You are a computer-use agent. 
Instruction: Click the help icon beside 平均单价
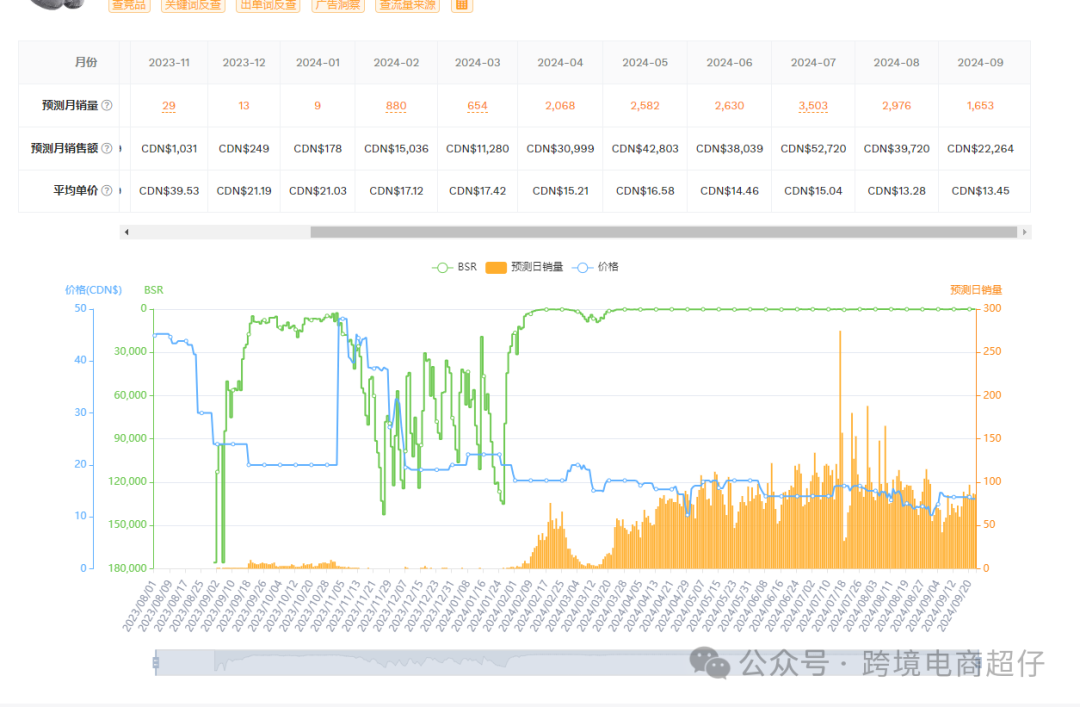click(x=107, y=191)
